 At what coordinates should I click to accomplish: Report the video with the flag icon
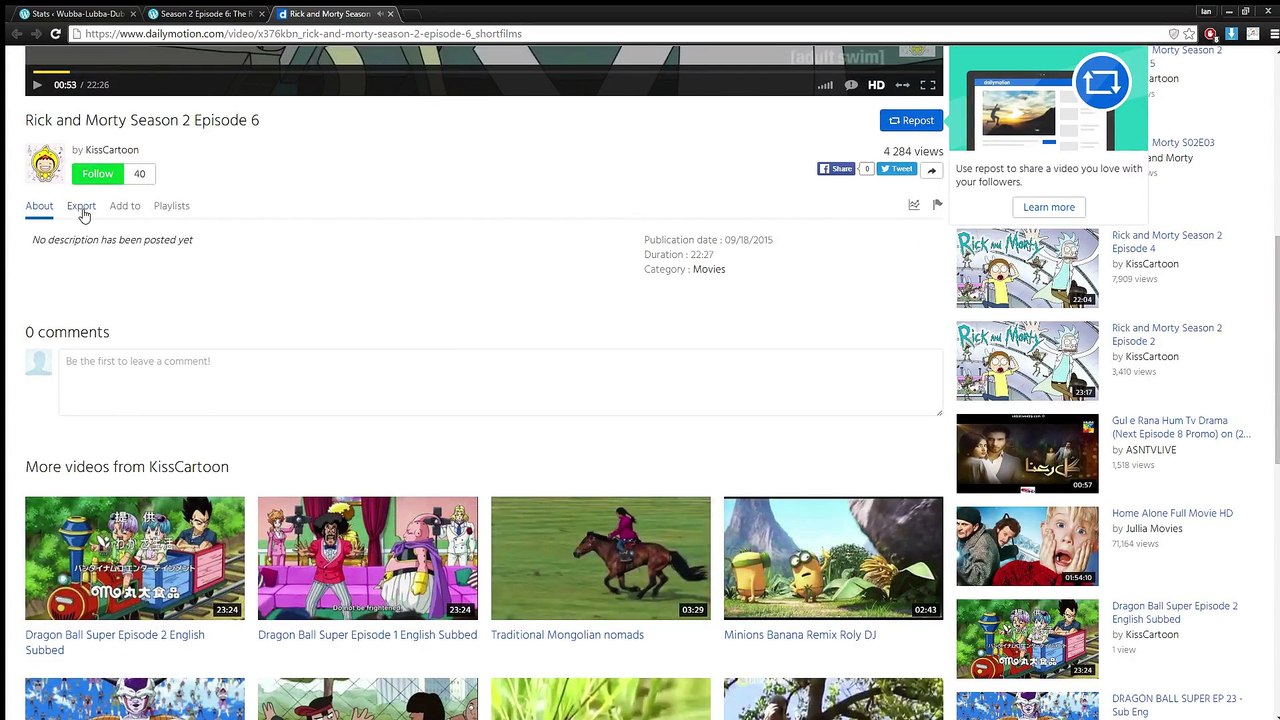tap(937, 205)
